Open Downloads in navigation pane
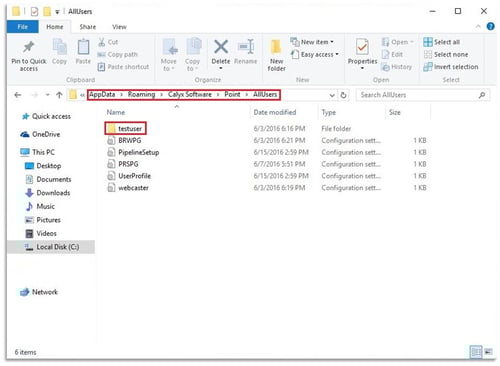Image resolution: width=500 pixels, height=366 pixels. (x=48, y=193)
